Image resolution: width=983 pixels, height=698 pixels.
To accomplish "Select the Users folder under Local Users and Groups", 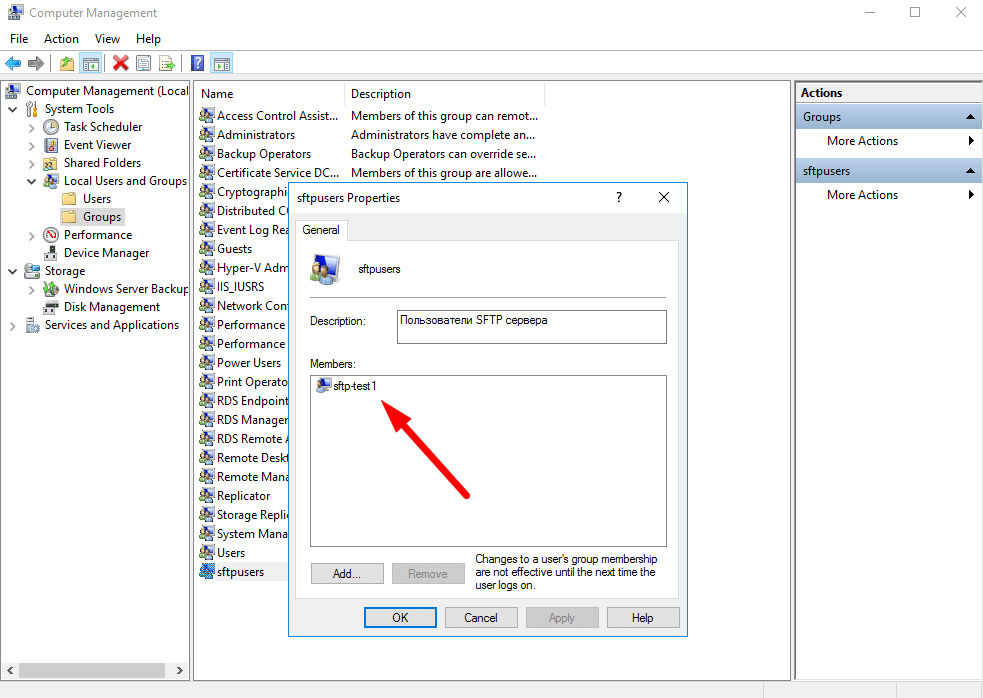I will [x=97, y=199].
